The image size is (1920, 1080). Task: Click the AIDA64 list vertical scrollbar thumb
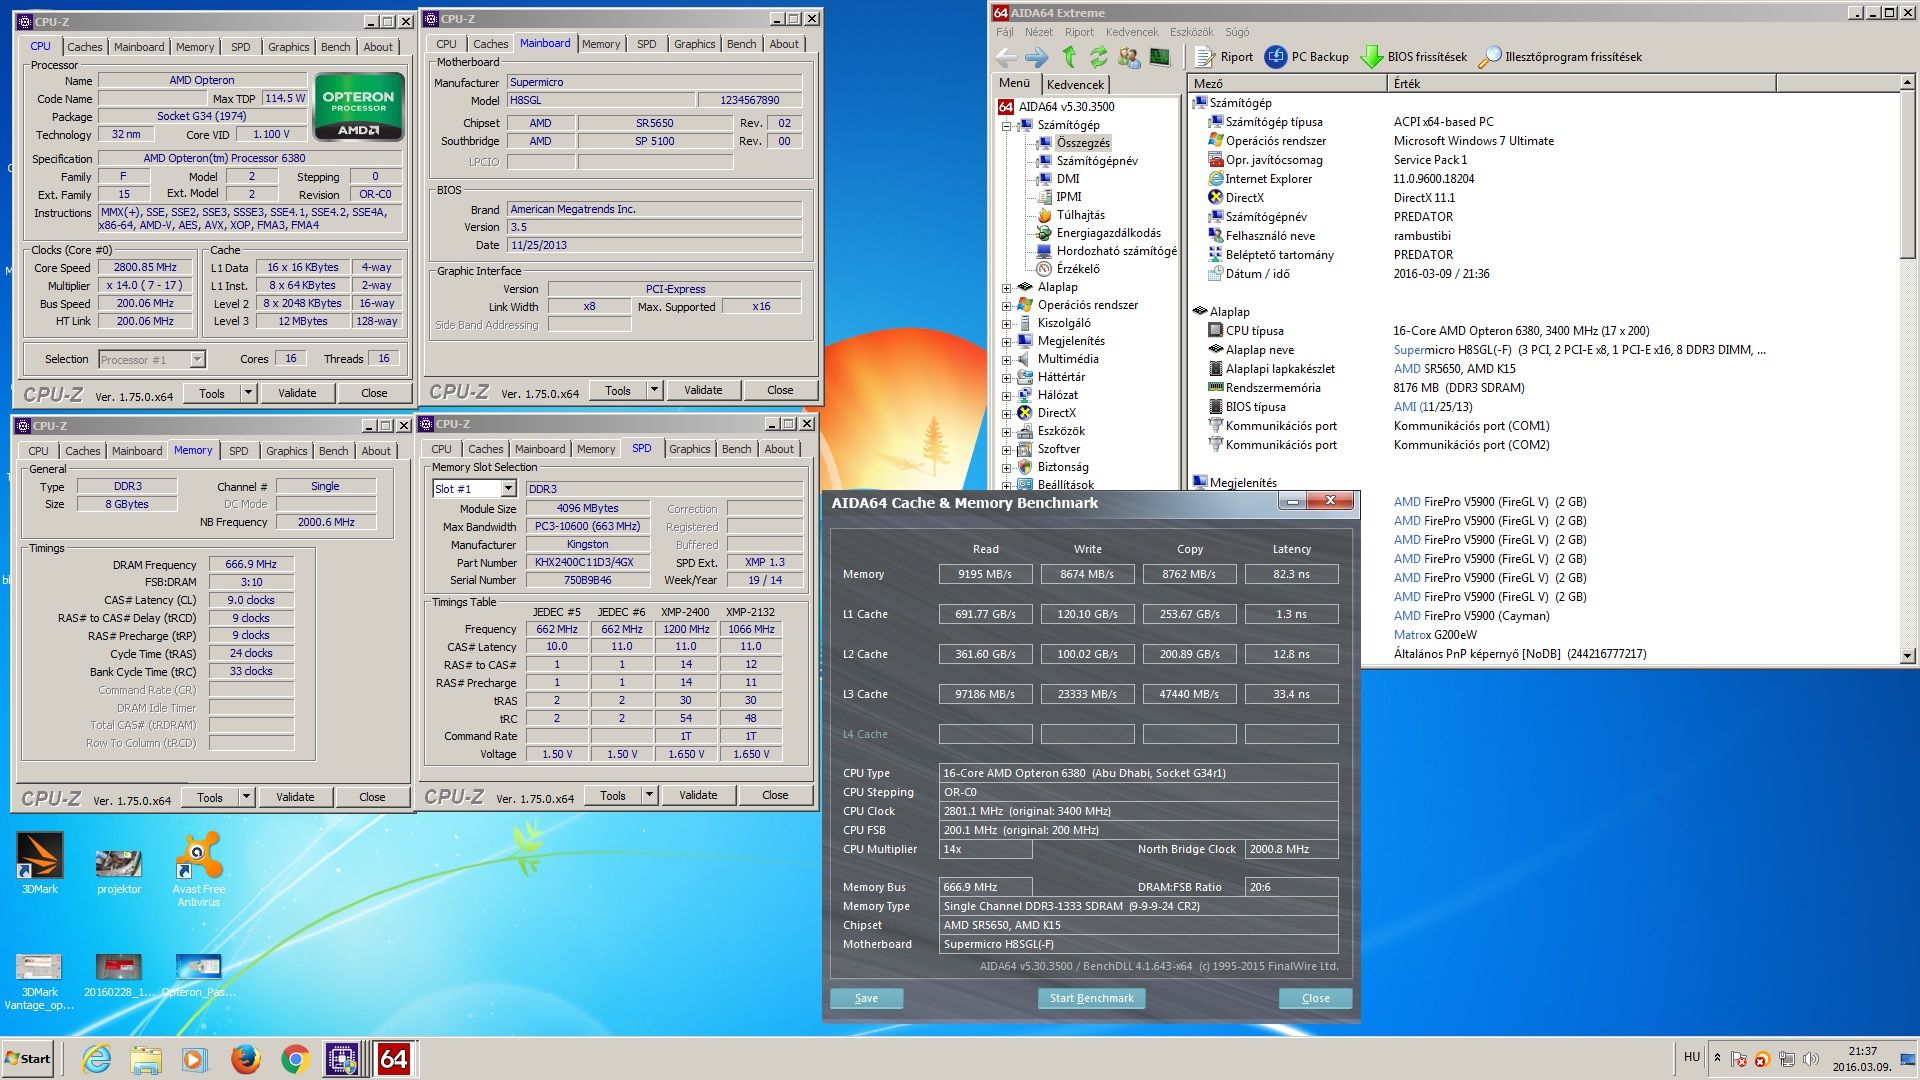pyautogui.click(x=1907, y=175)
